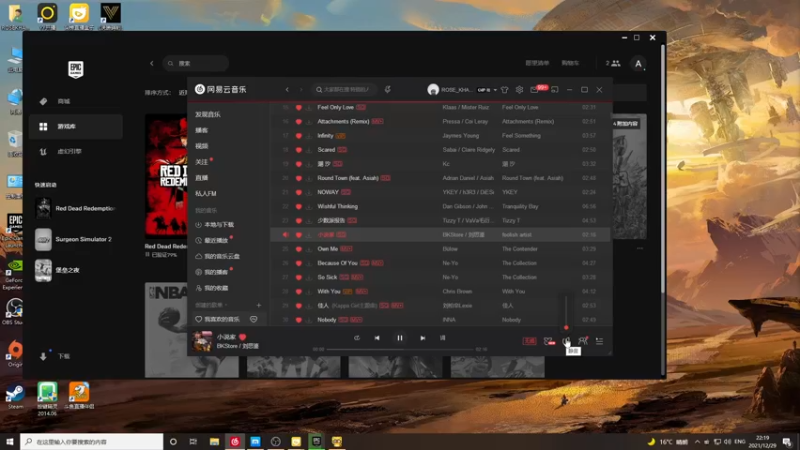Adjust the vertical volume slider
The width and height of the screenshot is (800, 450).
[x=566, y=312]
